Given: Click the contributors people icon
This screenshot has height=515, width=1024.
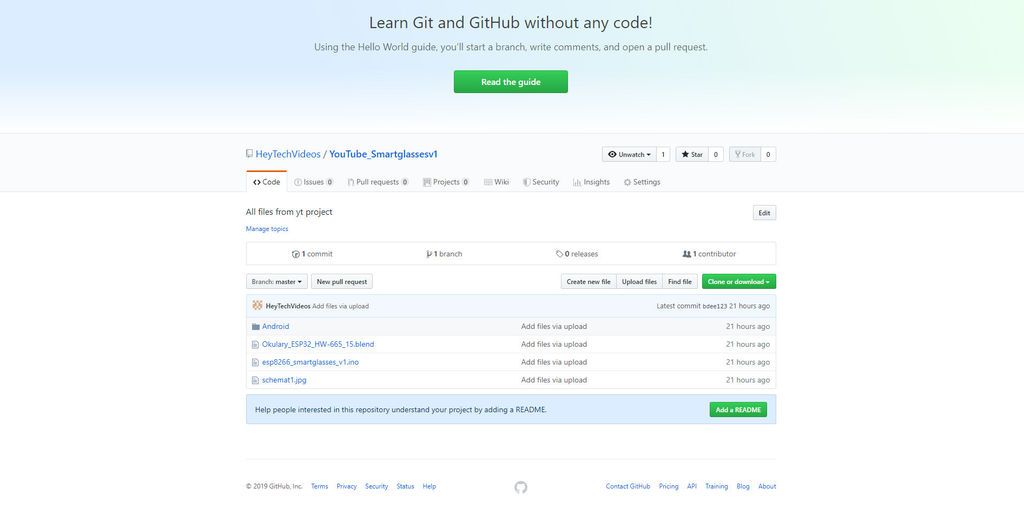Looking at the screenshot, I should [687, 254].
